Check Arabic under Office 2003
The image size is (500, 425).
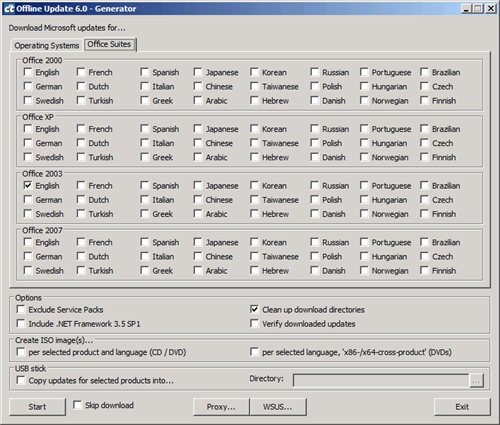click(198, 214)
